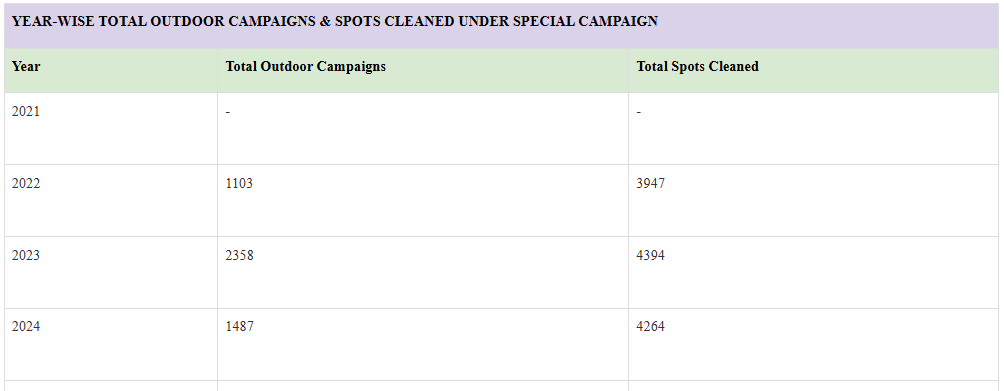Click the dash in 2021 campaigns cell
Screen dimensions: 1004x391
tap(228, 112)
